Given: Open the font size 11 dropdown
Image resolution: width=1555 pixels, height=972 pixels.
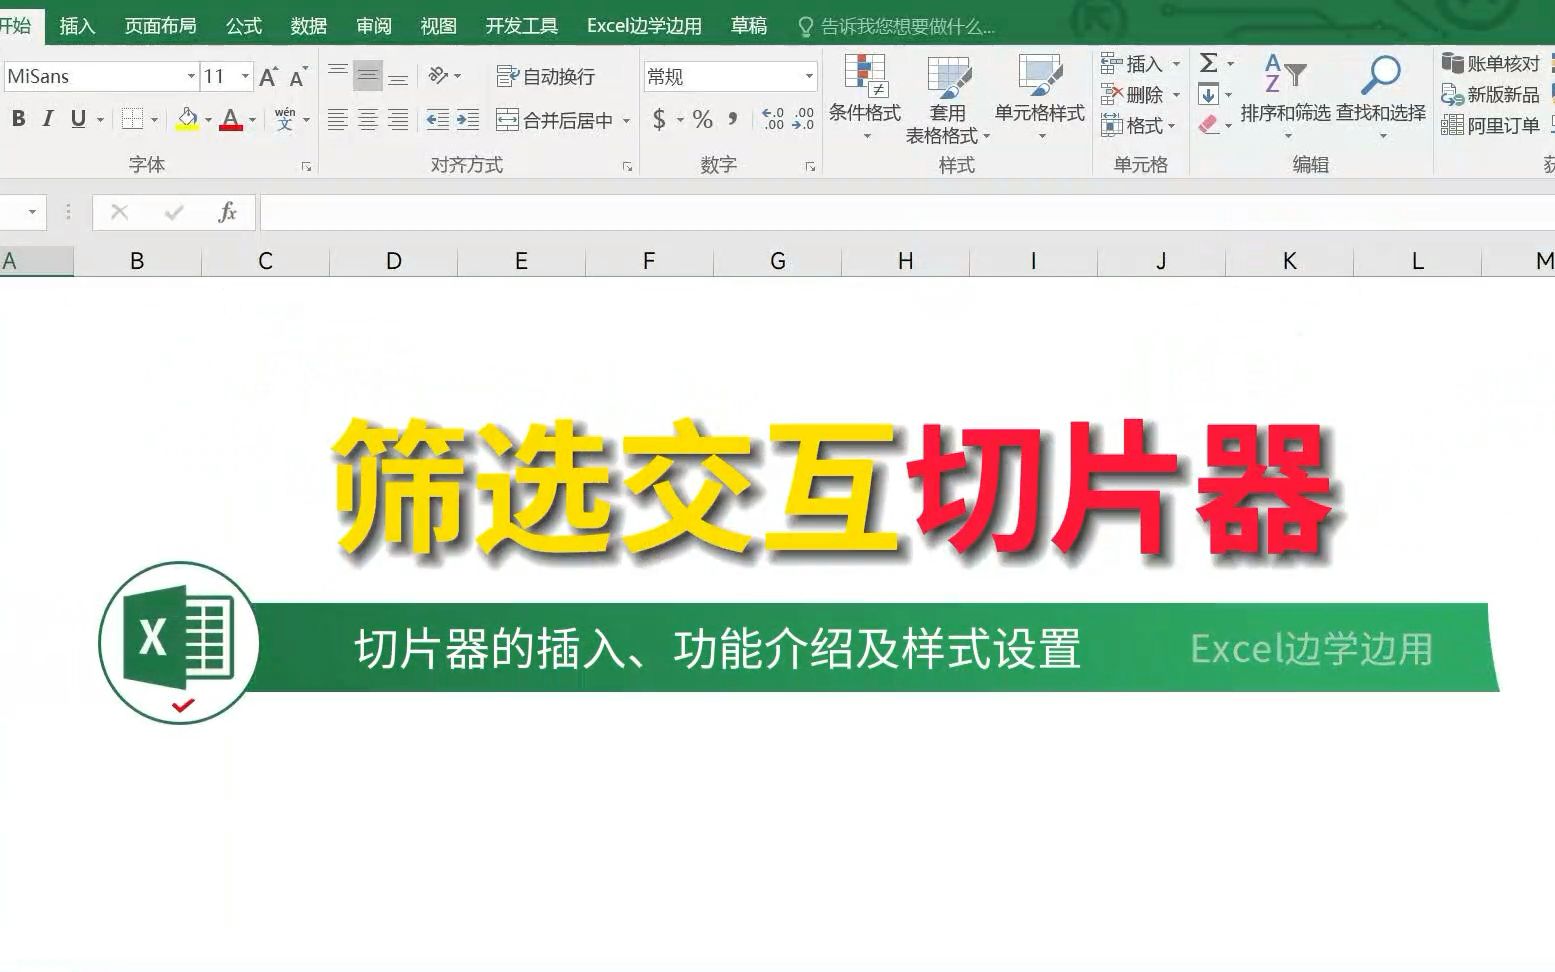Looking at the screenshot, I should [x=245, y=76].
